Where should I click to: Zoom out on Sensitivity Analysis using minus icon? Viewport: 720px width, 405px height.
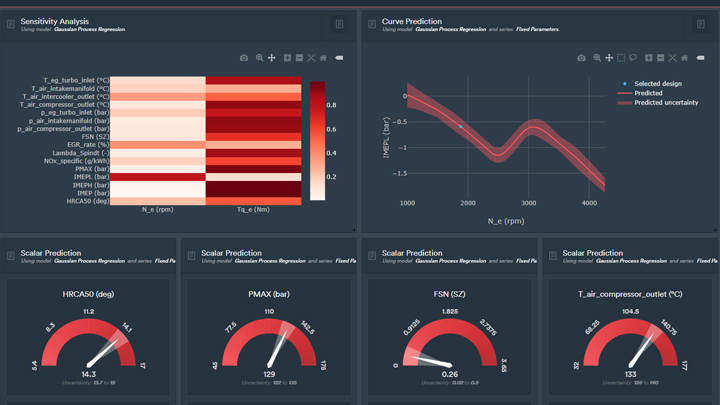click(x=299, y=58)
